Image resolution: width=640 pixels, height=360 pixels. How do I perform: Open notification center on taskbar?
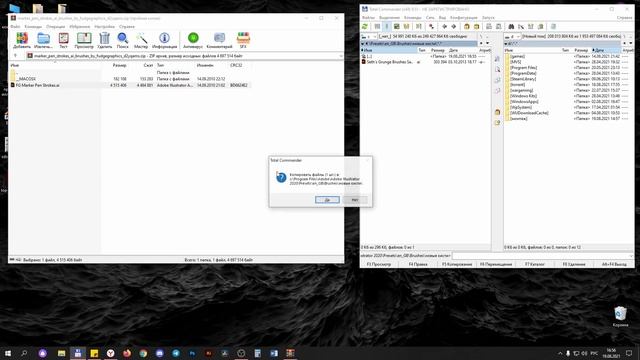point(629,353)
